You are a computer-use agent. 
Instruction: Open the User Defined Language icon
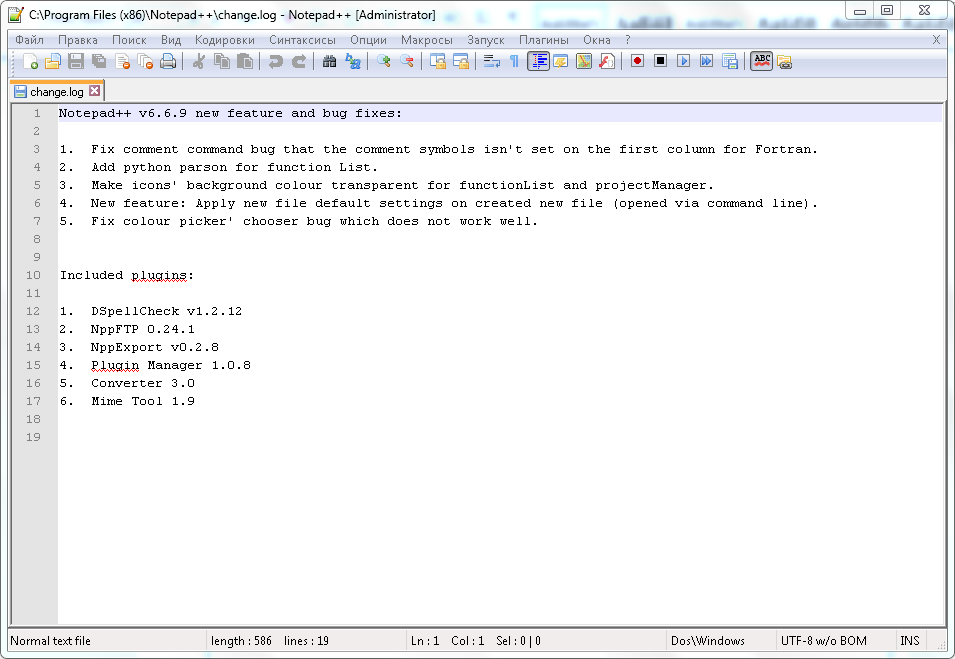pyautogui.click(x=560, y=62)
